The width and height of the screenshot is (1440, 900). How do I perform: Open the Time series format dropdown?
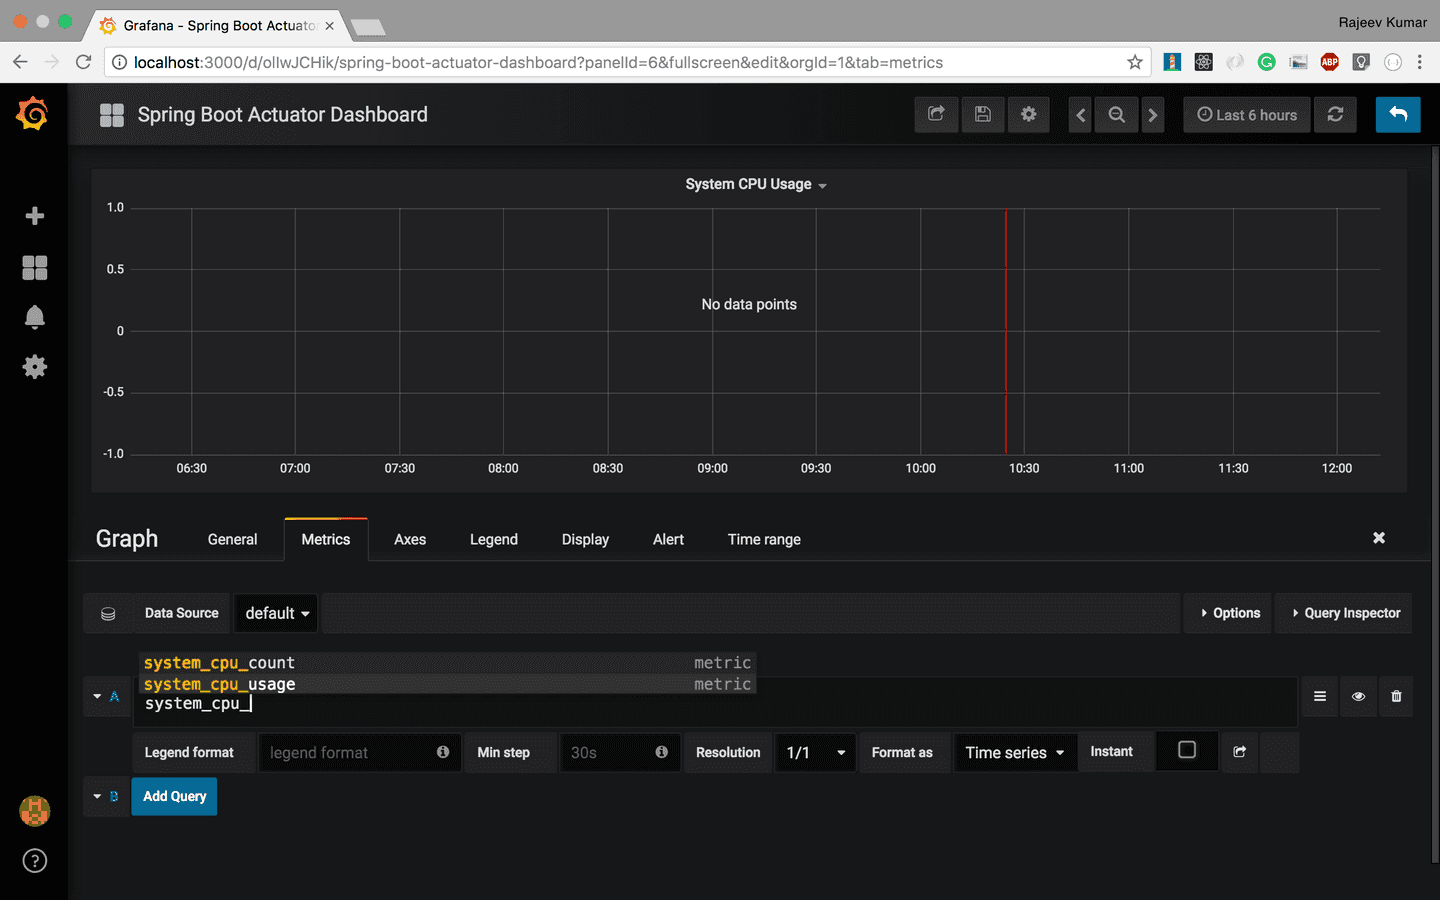[1015, 752]
